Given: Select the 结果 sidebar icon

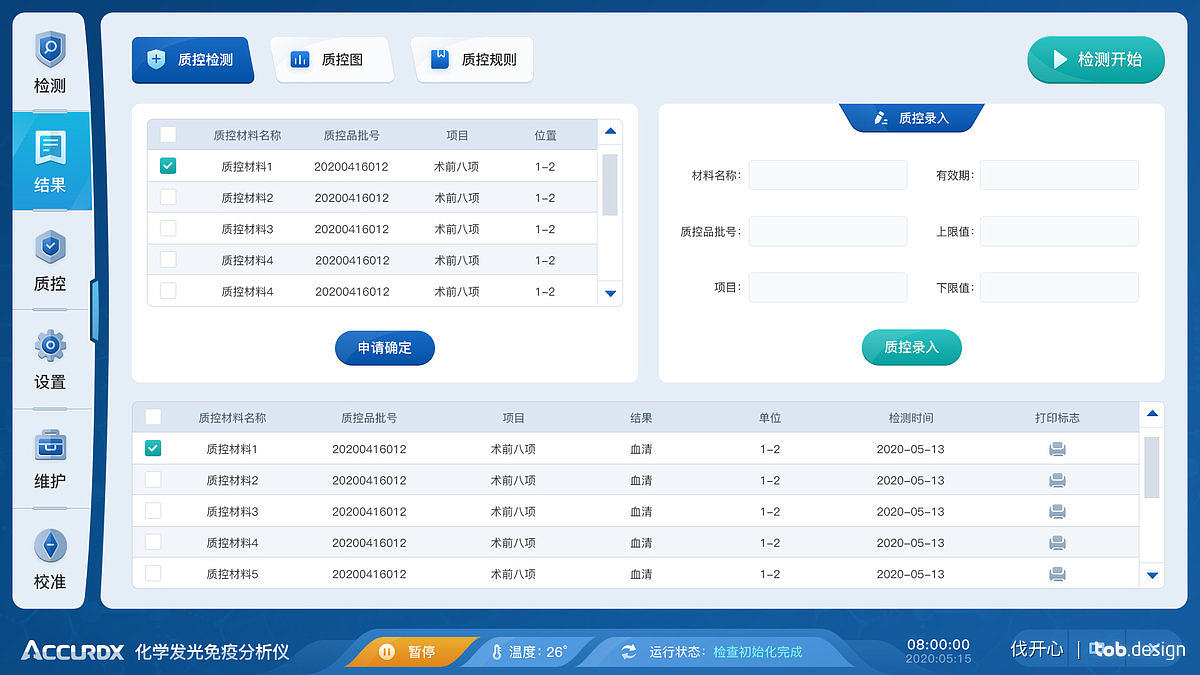Looking at the screenshot, I should [49, 160].
